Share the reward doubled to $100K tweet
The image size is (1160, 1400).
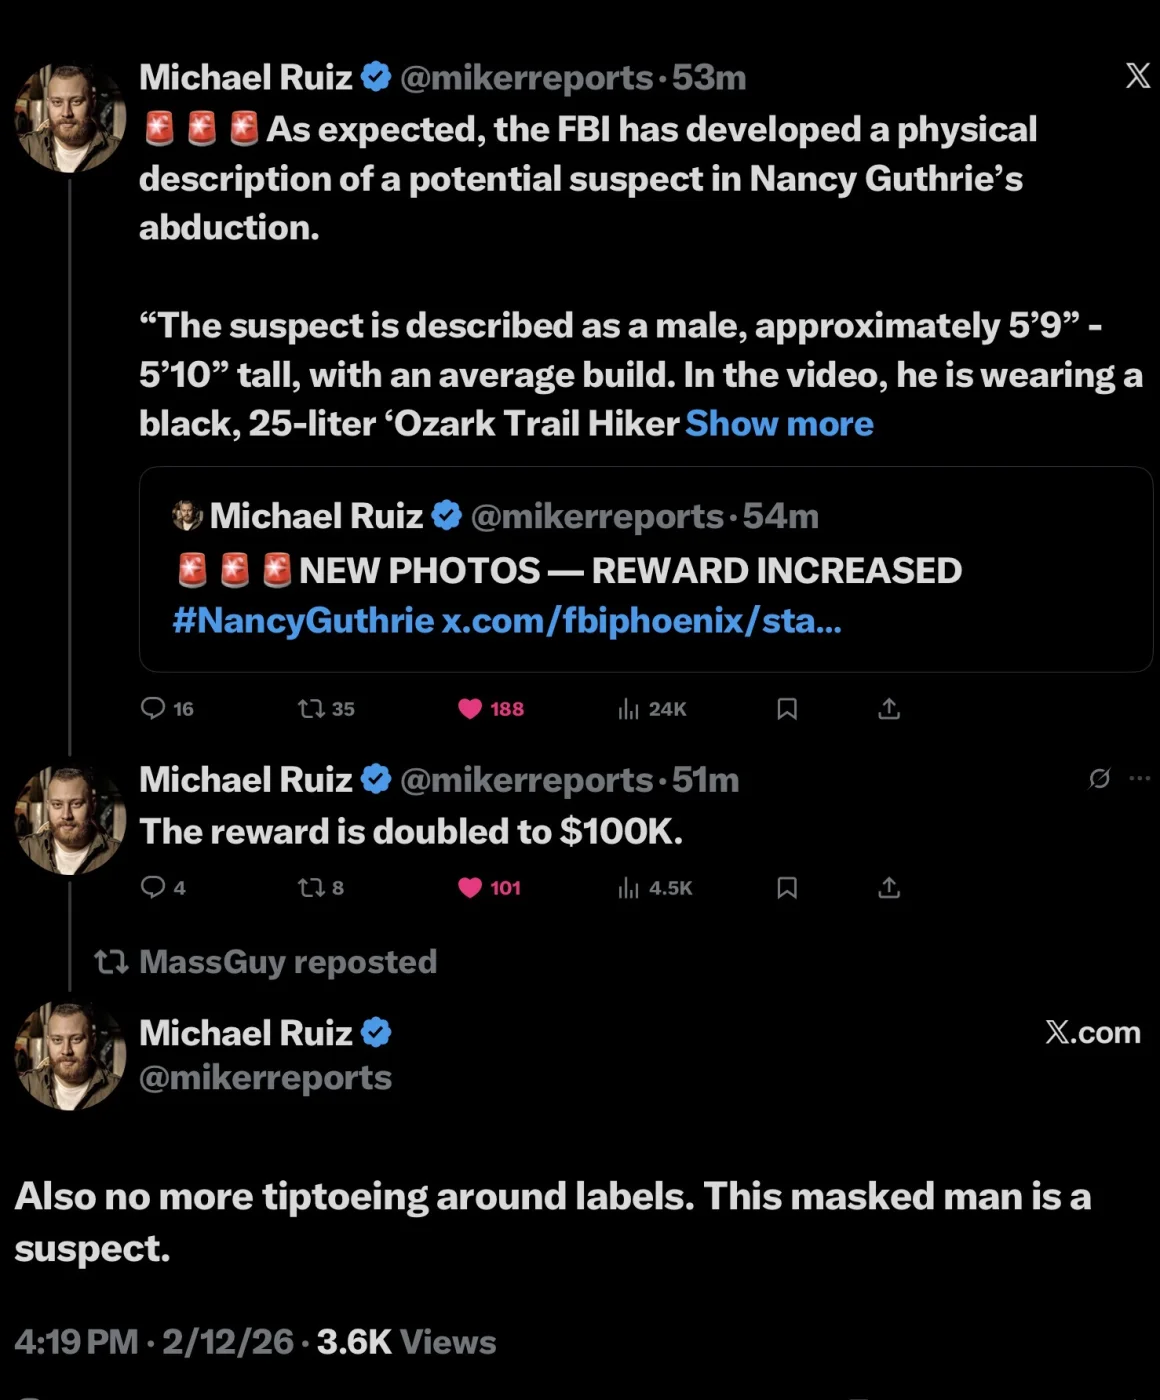point(889,887)
